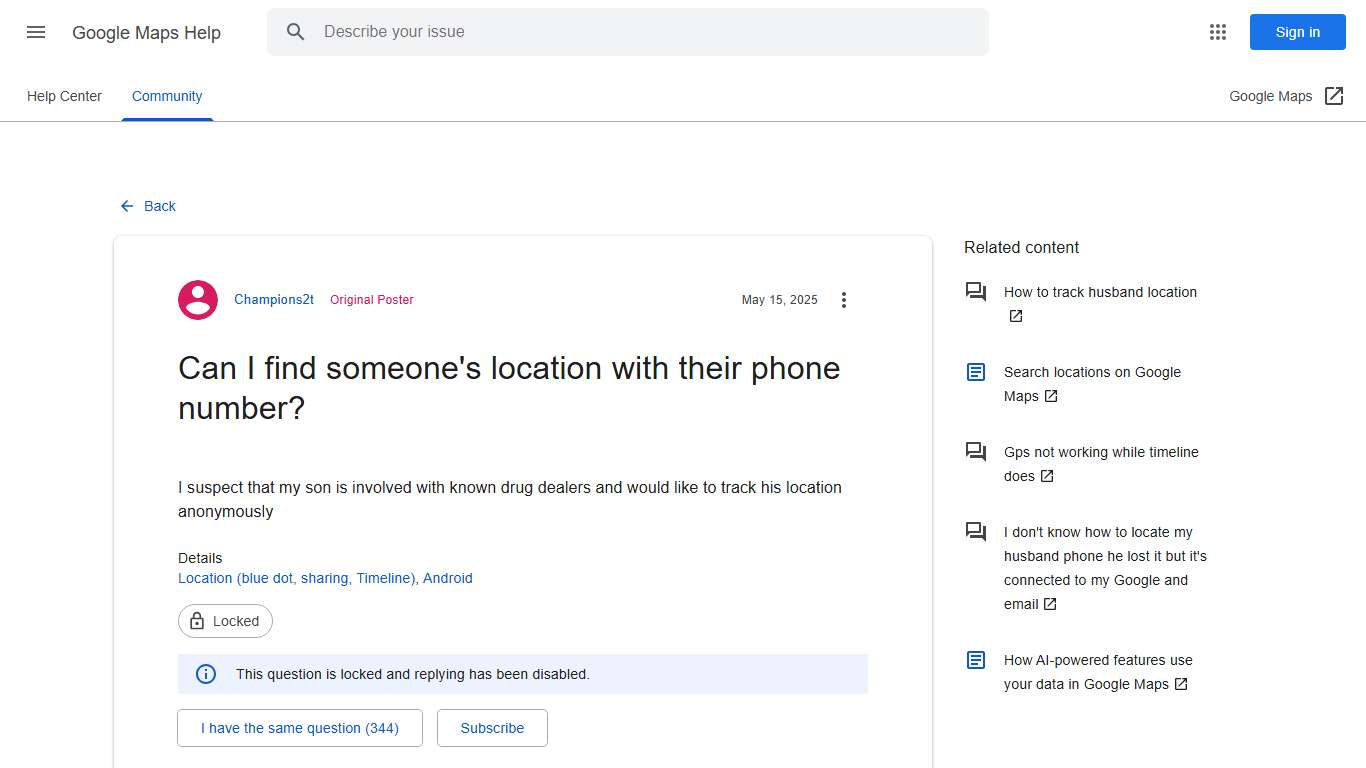Screen dimensions: 1366x768
Task: Switch to the Help Center tab
Action: (x=64, y=95)
